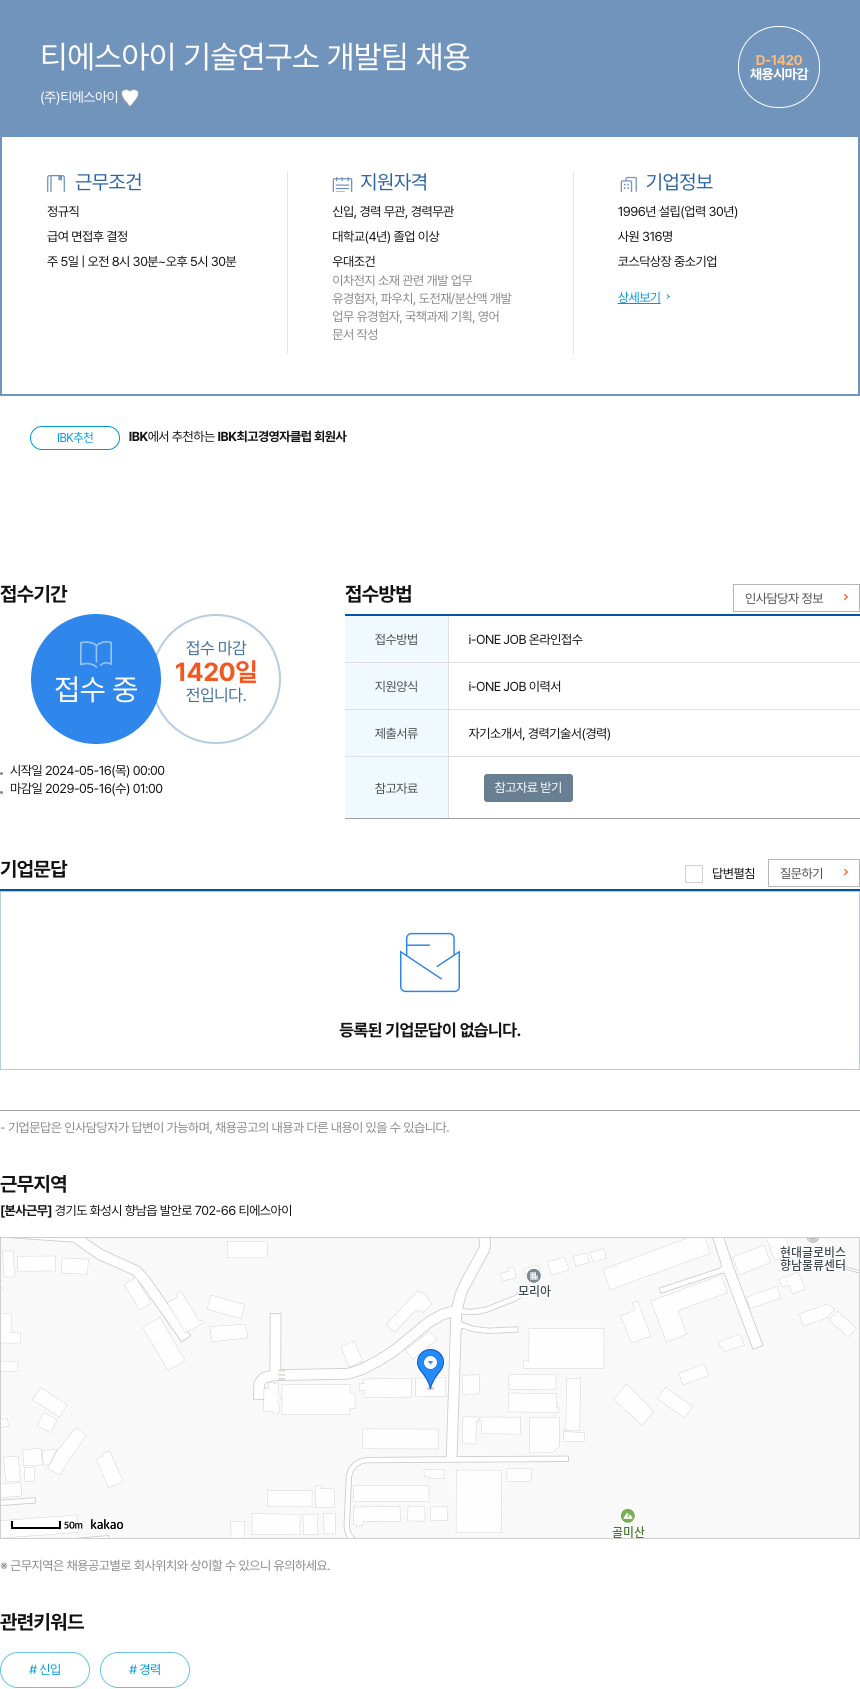Click the open book icon in 접수 중 circle

pyautogui.click(x=96, y=654)
